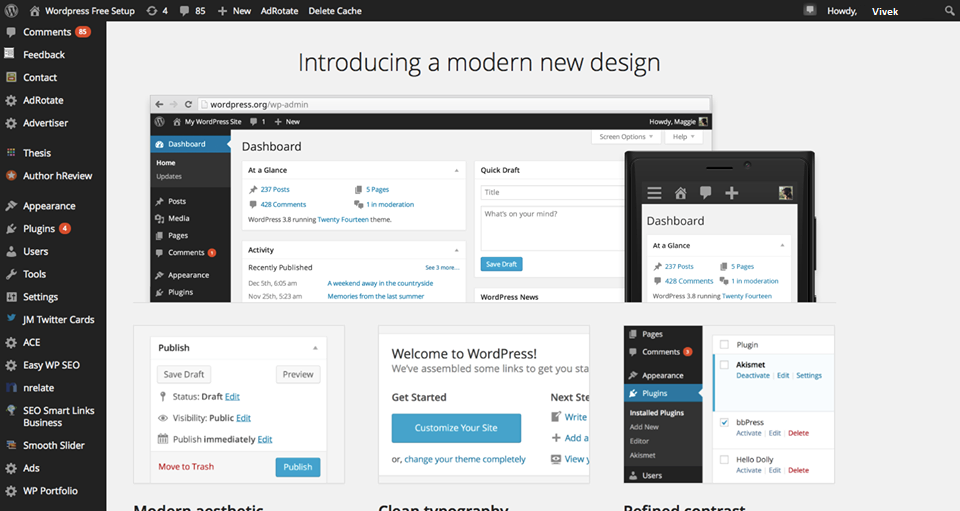Click the browser reload icon in preview
960x511 pixels.
coord(188,104)
